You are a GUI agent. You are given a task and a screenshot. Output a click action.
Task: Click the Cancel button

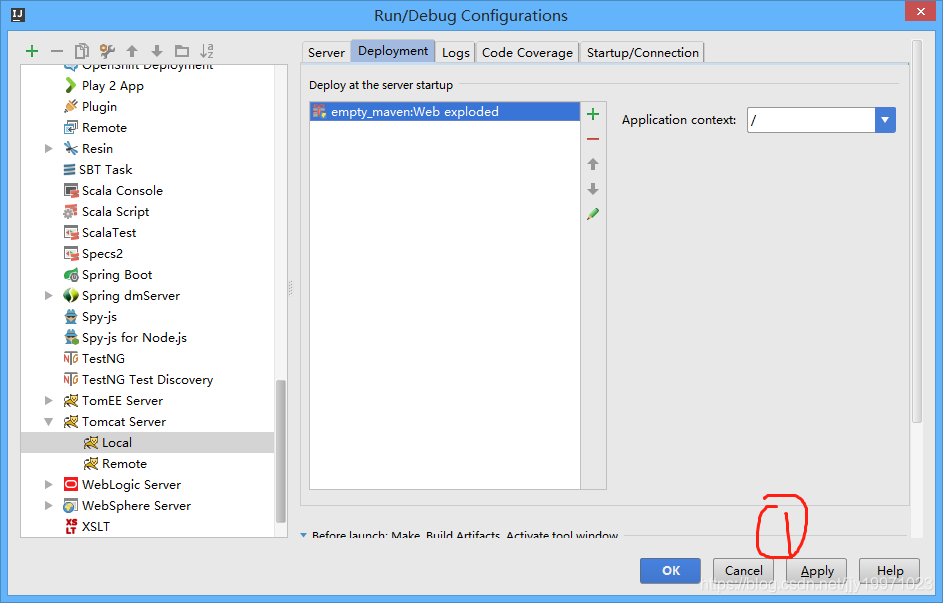[743, 571]
